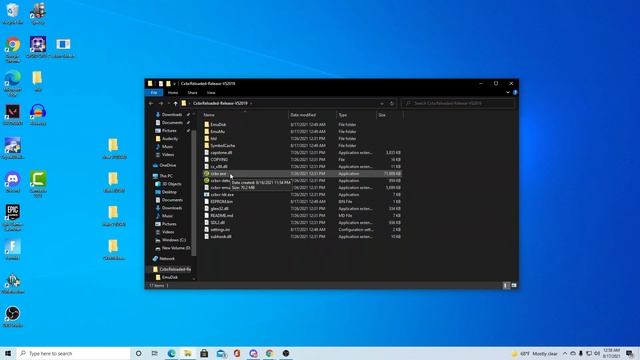Open the Recycle Bin desktop icon

click(x=13, y=13)
